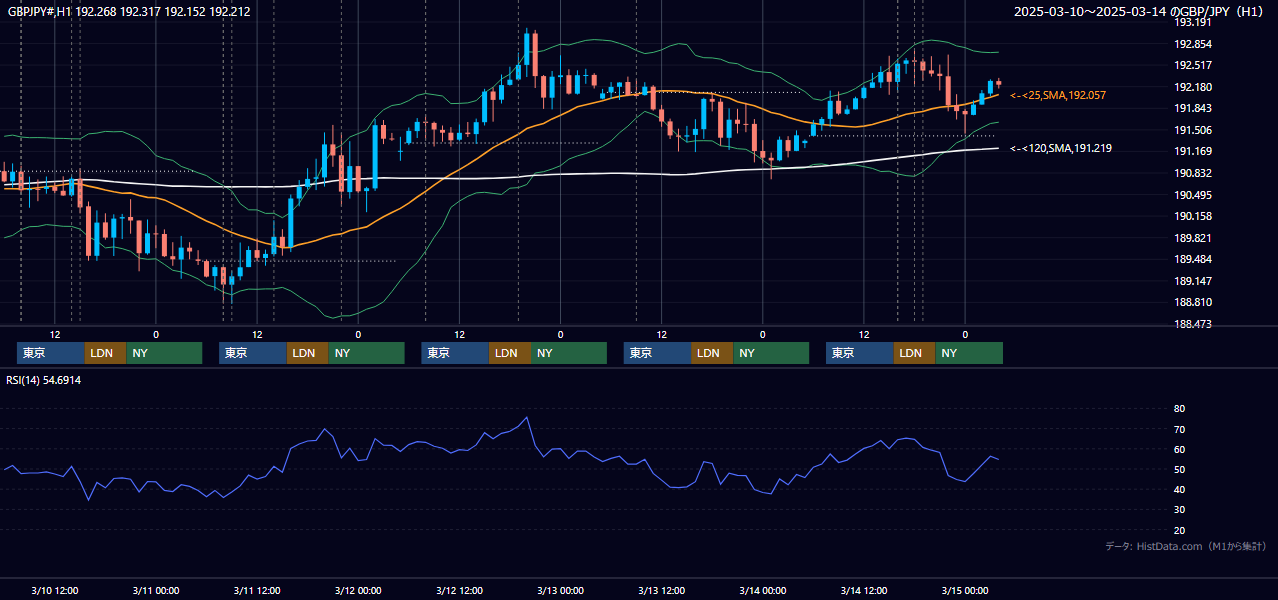Click the 3/14 00:00 time axis label
Image resolution: width=1278 pixels, height=600 pixels.
point(762,590)
